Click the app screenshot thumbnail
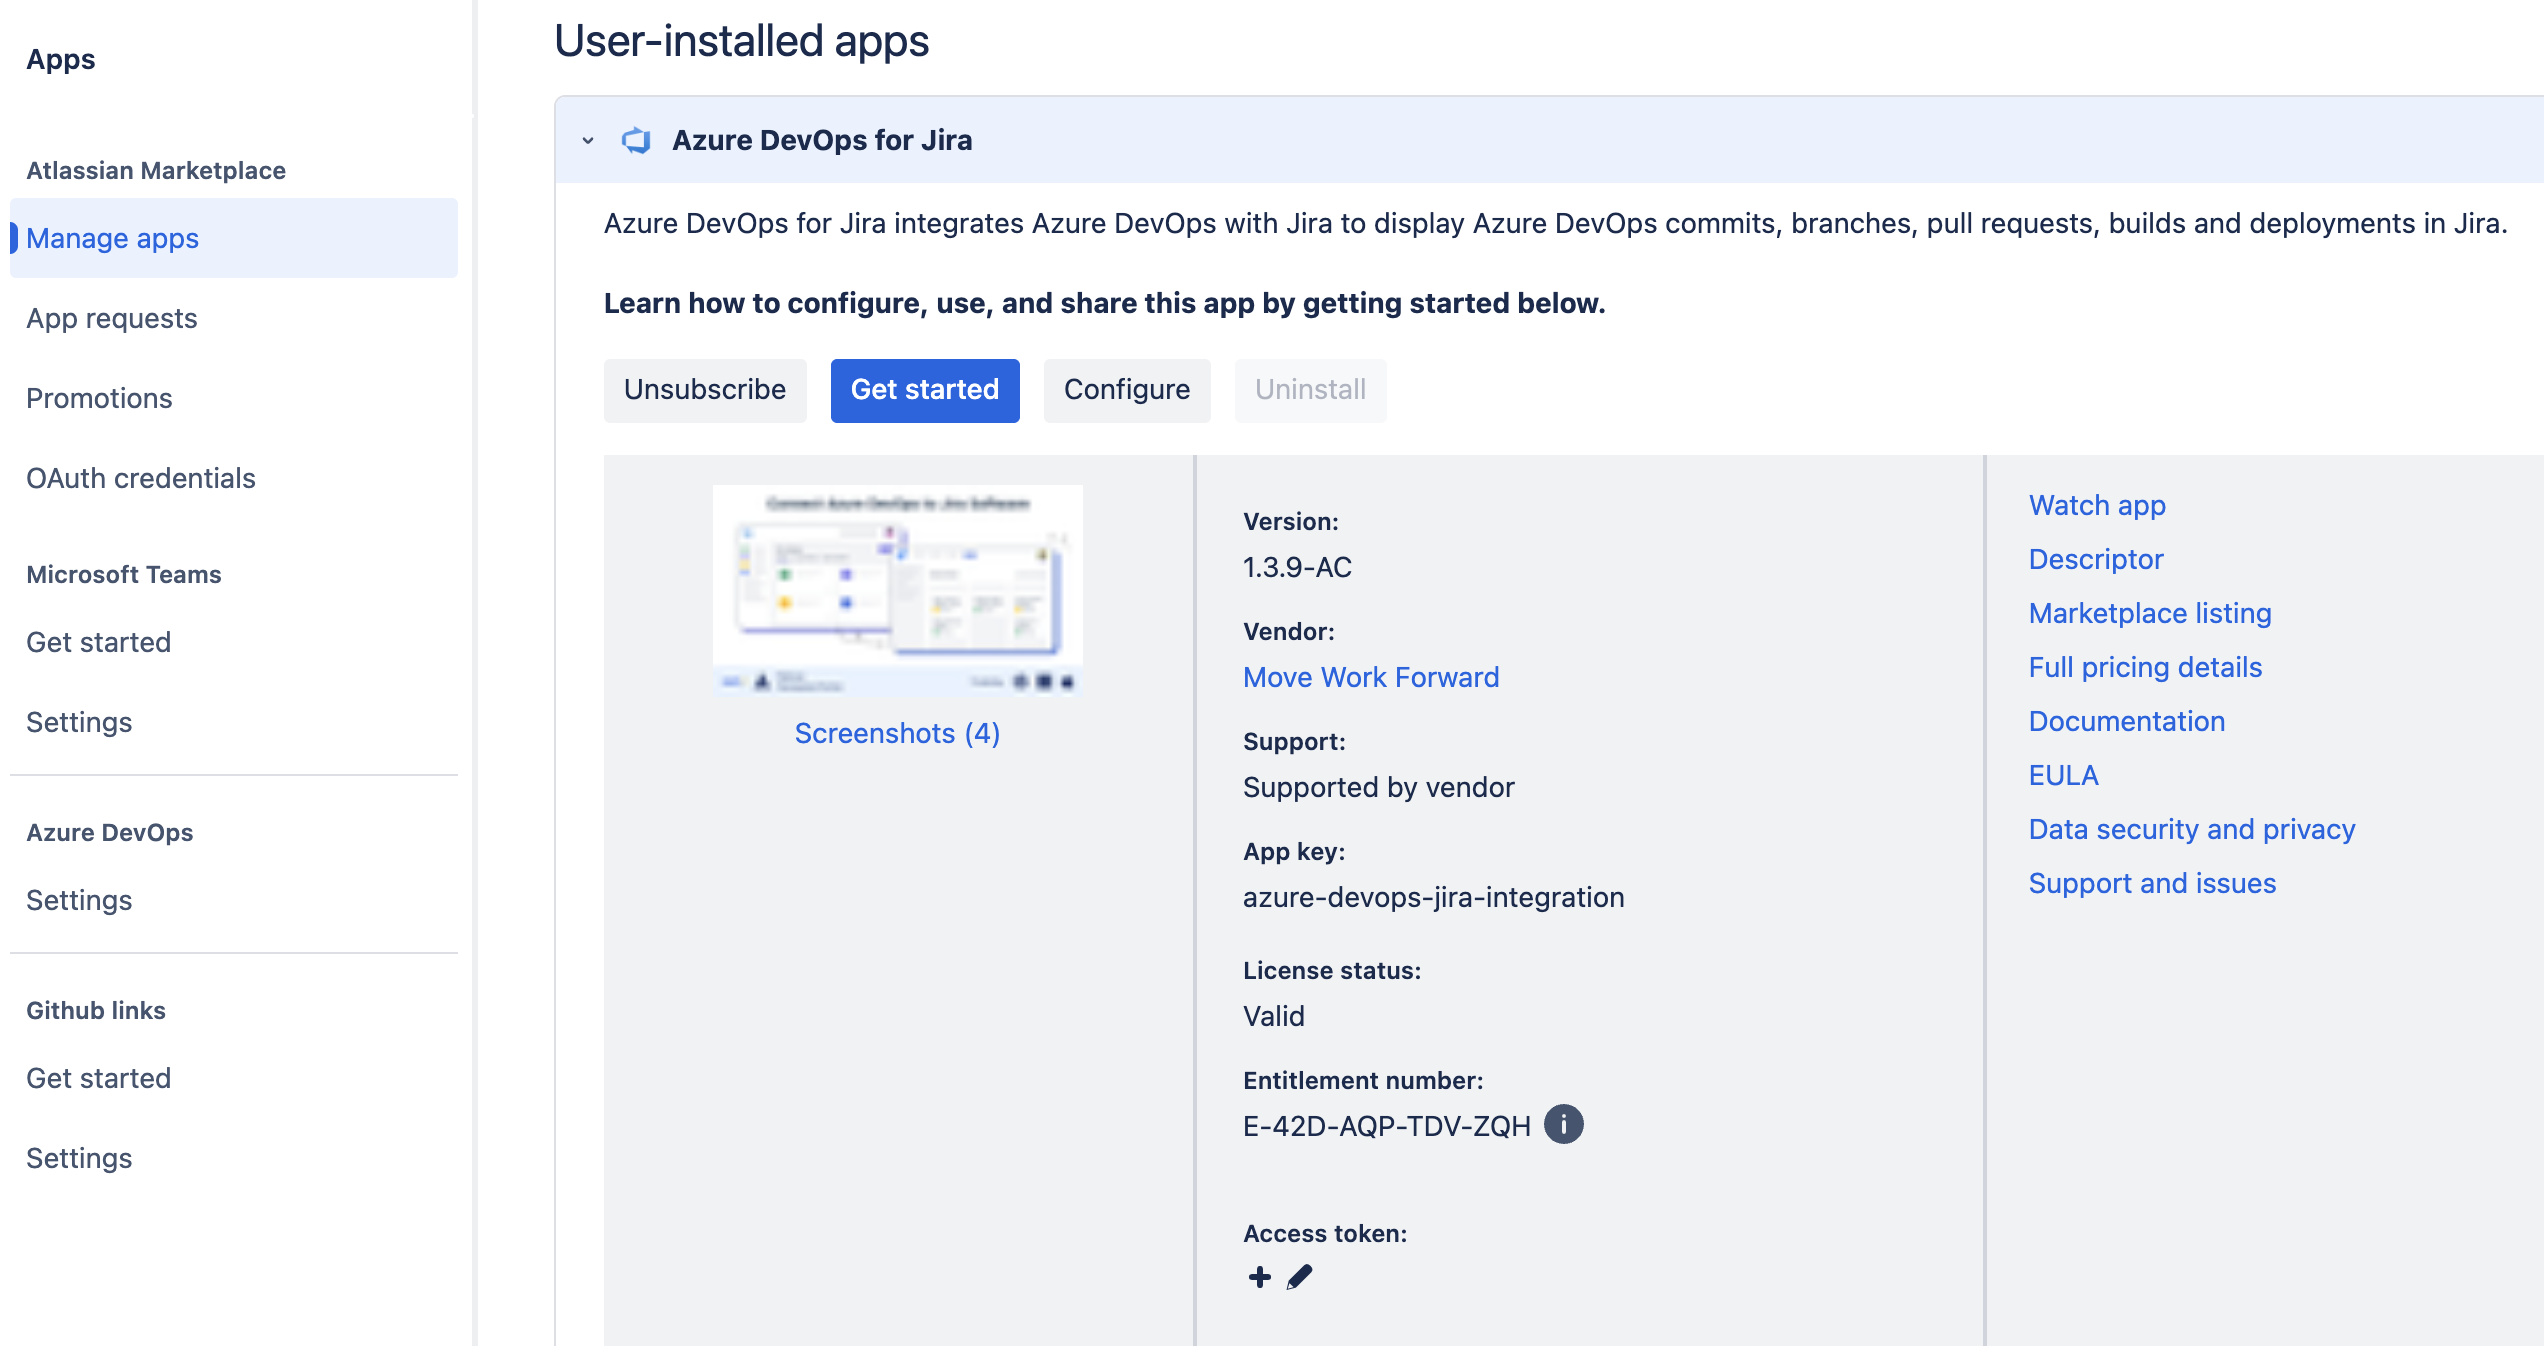The height and width of the screenshot is (1346, 2544). click(897, 588)
